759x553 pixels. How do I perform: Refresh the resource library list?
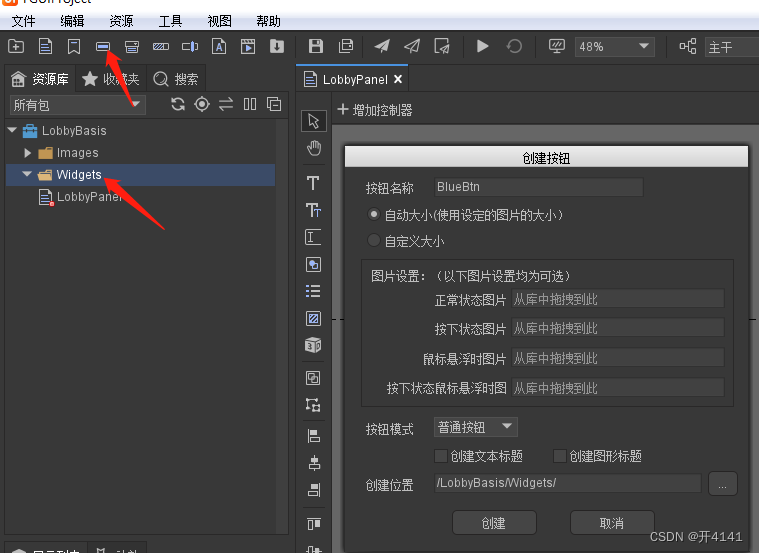click(178, 104)
